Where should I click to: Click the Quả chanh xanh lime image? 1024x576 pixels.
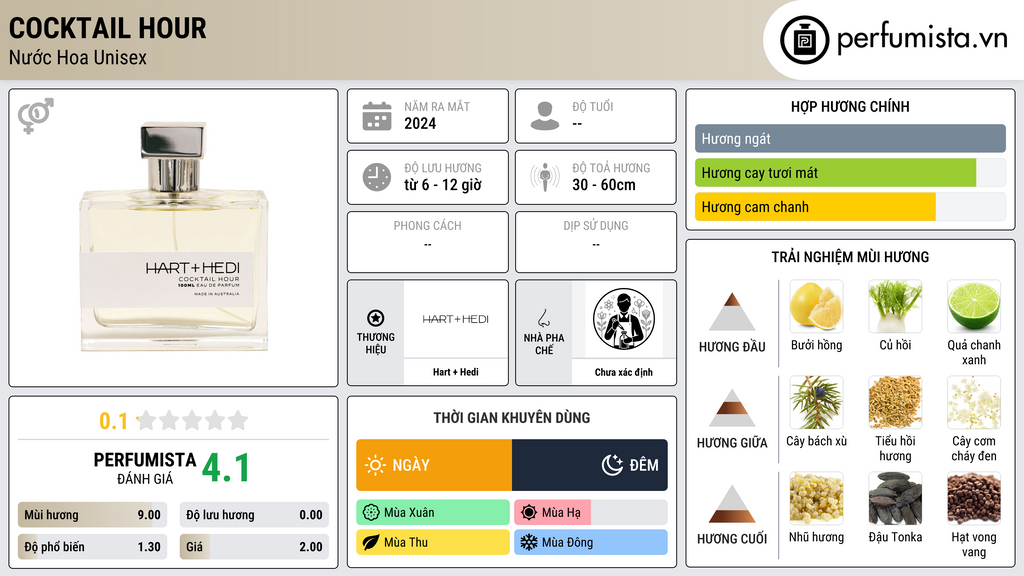[x=974, y=306]
